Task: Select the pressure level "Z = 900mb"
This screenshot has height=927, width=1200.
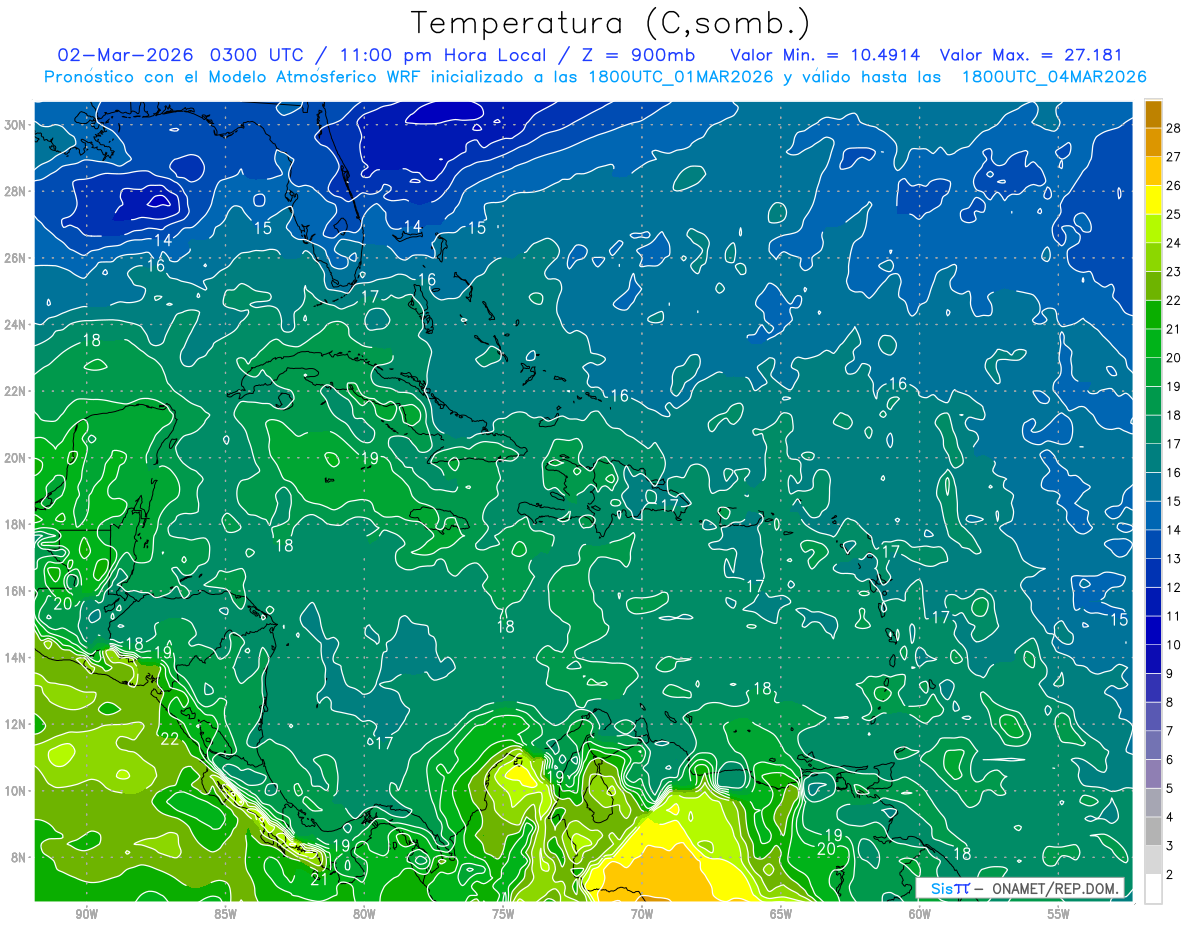Action: coord(640,55)
